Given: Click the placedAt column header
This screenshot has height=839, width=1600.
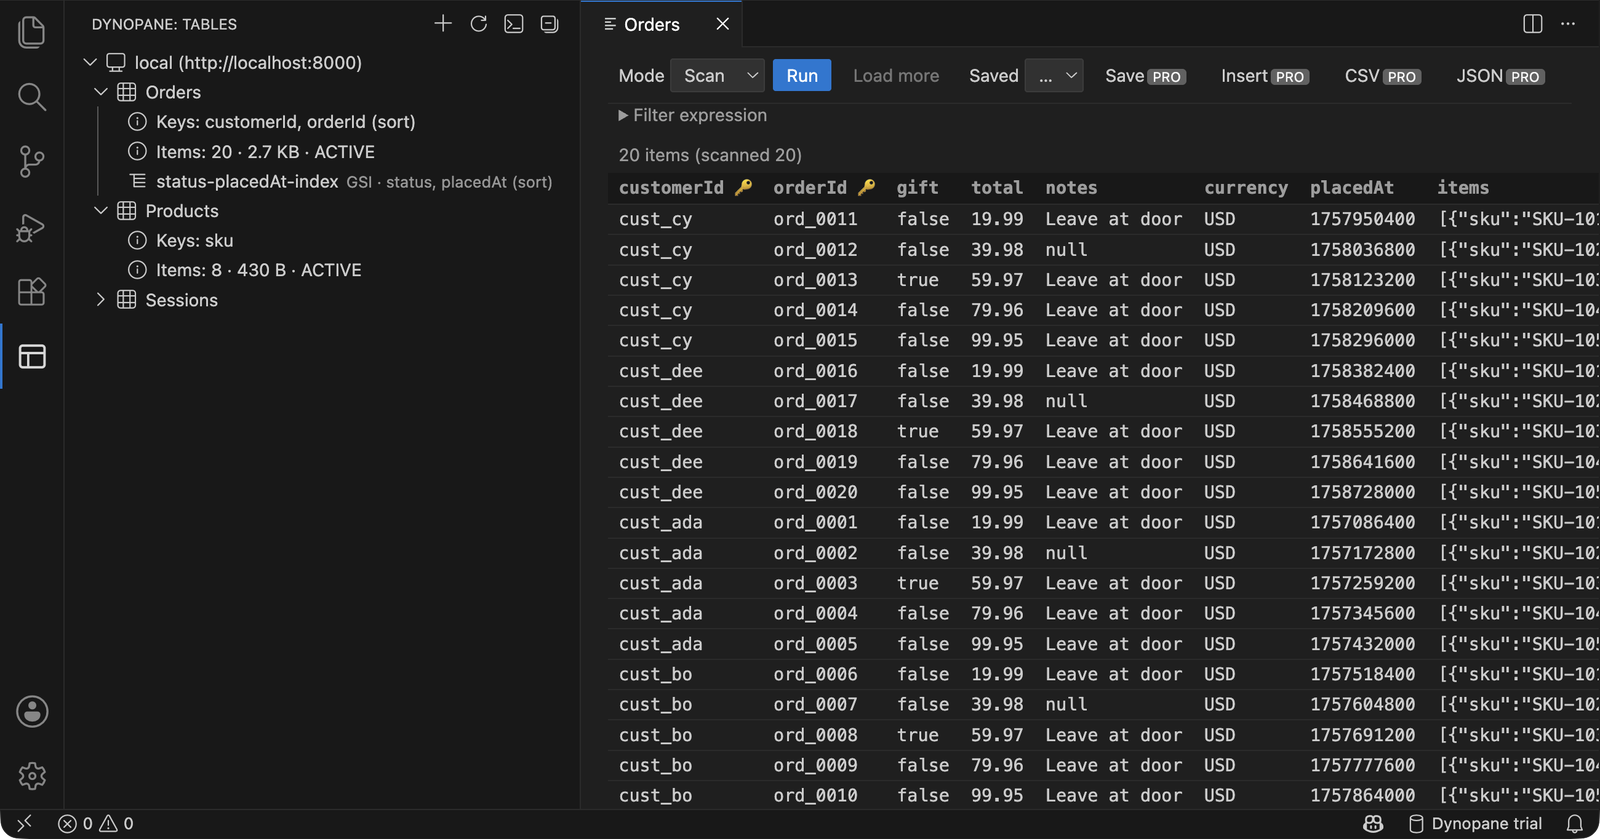Looking at the screenshot, I should (x=1352, y=188).
